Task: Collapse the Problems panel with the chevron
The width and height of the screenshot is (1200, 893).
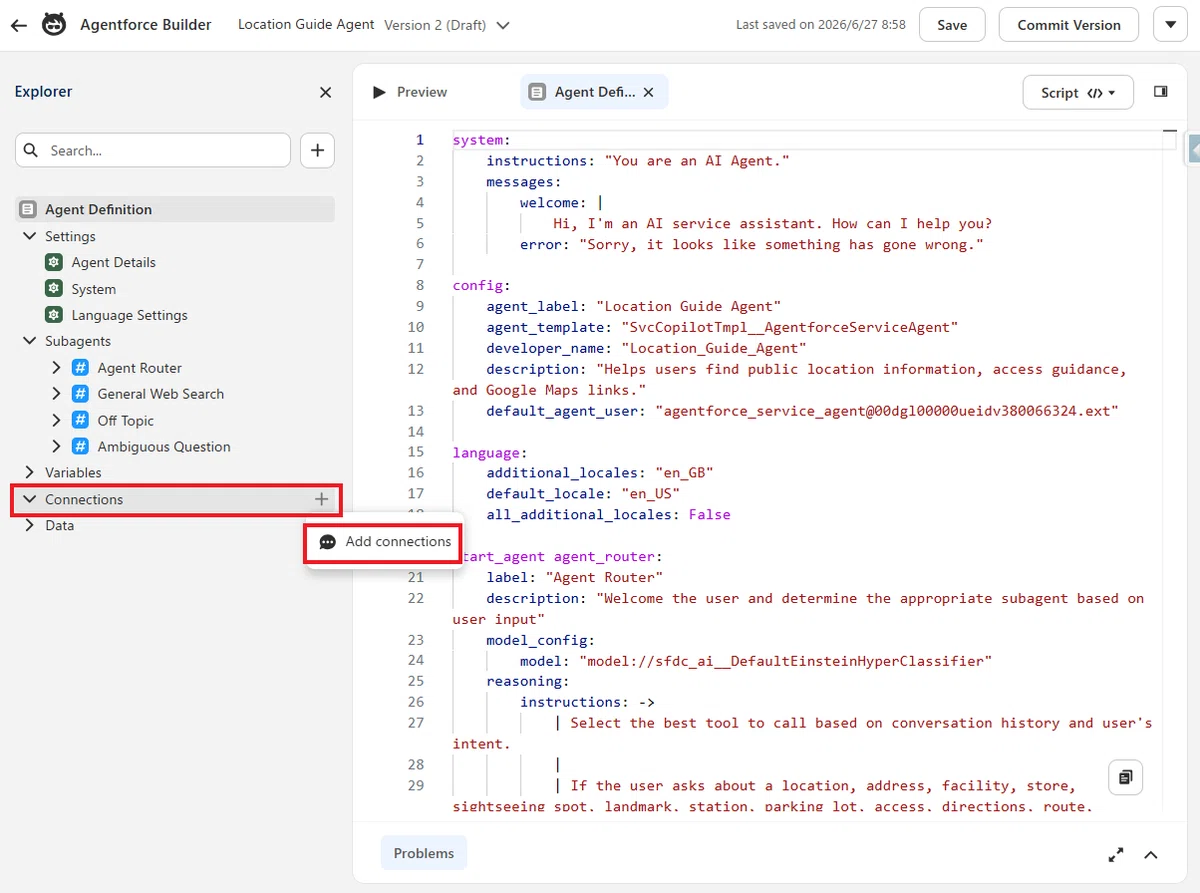Action: pyautogui.click(x=1151, y=855)
